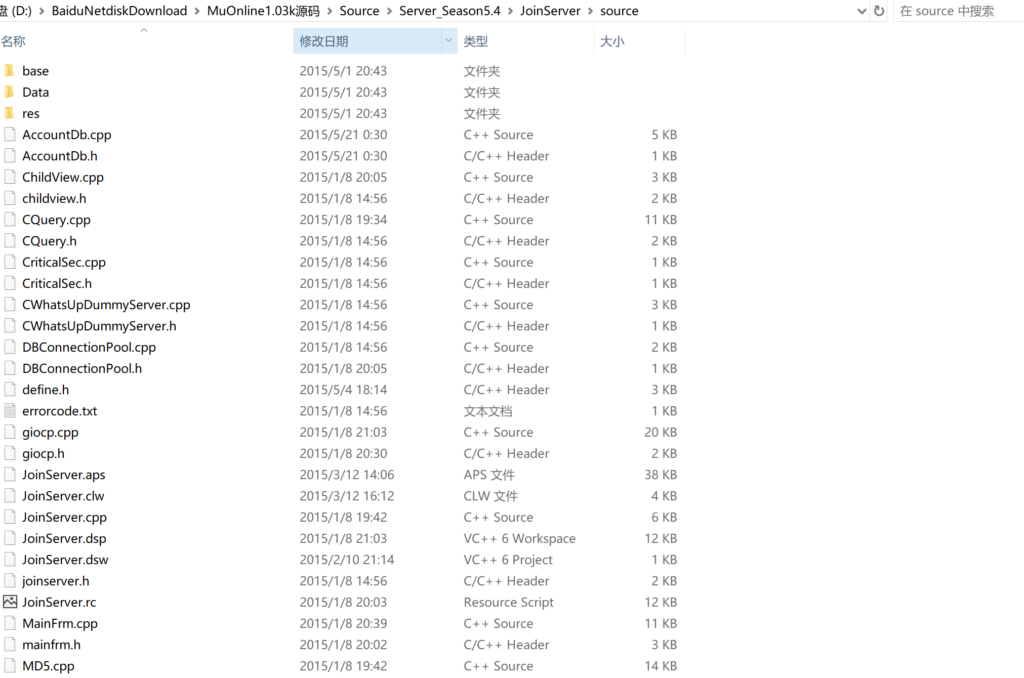Click the refresh icon beside address bar
This screenshot has width=1024, height=678.
[879, 11]
